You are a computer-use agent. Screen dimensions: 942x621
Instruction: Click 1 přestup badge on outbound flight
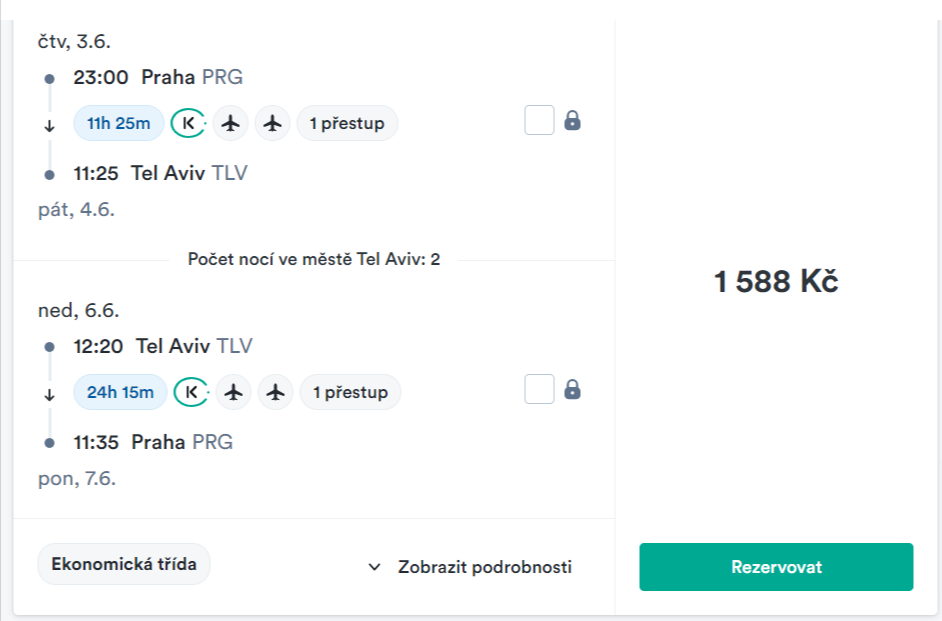pyautogui.click(x=347, y=123)
